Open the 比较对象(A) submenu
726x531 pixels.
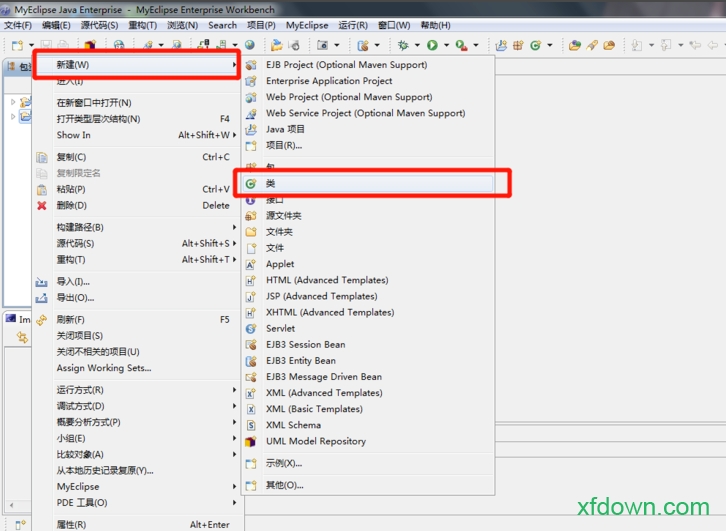pyautogui.click(x=146, y=455)
